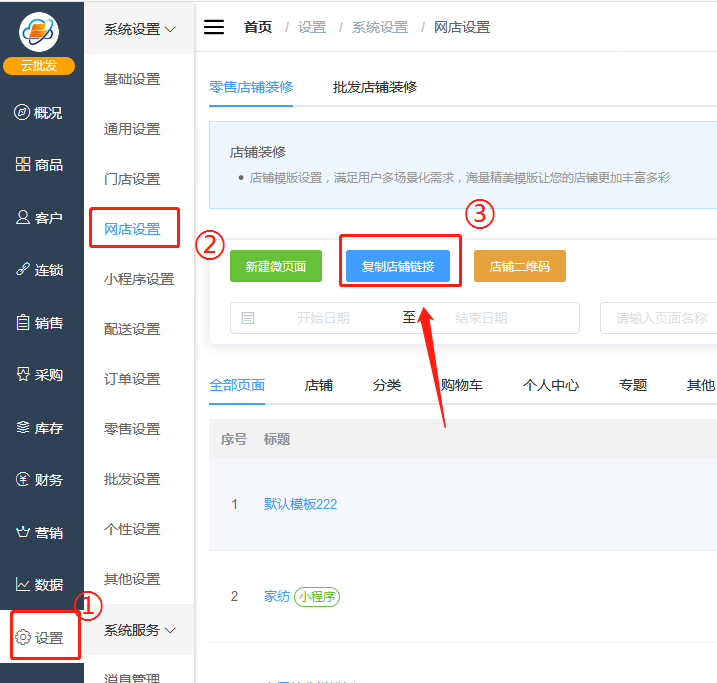
Task: Open the 客户 customers sidebar icon
Action: pyautogui.click(x=22, y=217)
